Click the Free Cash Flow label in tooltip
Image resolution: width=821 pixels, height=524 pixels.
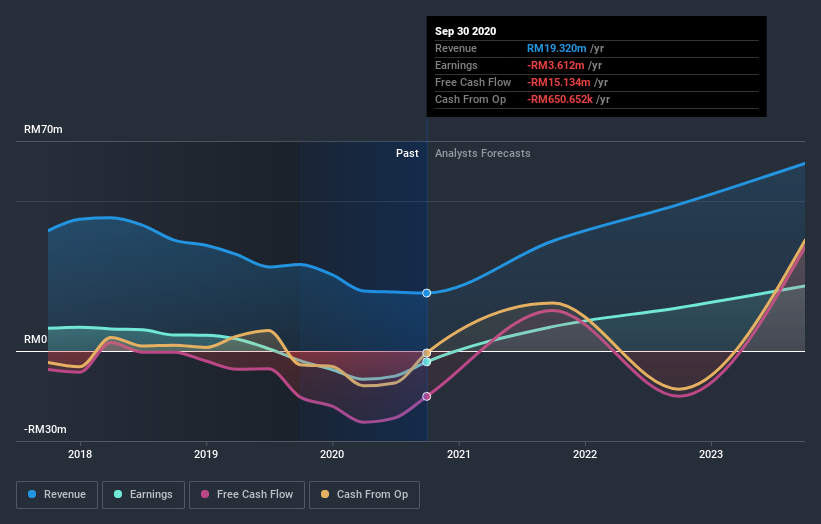pyautogui.click(x=473, y=82)
